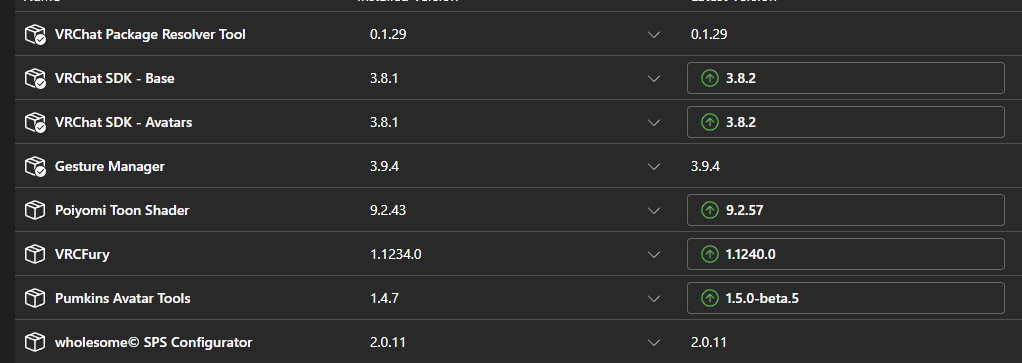
Task: Open version dropdown for Gesture Manager
Action: 654,167
